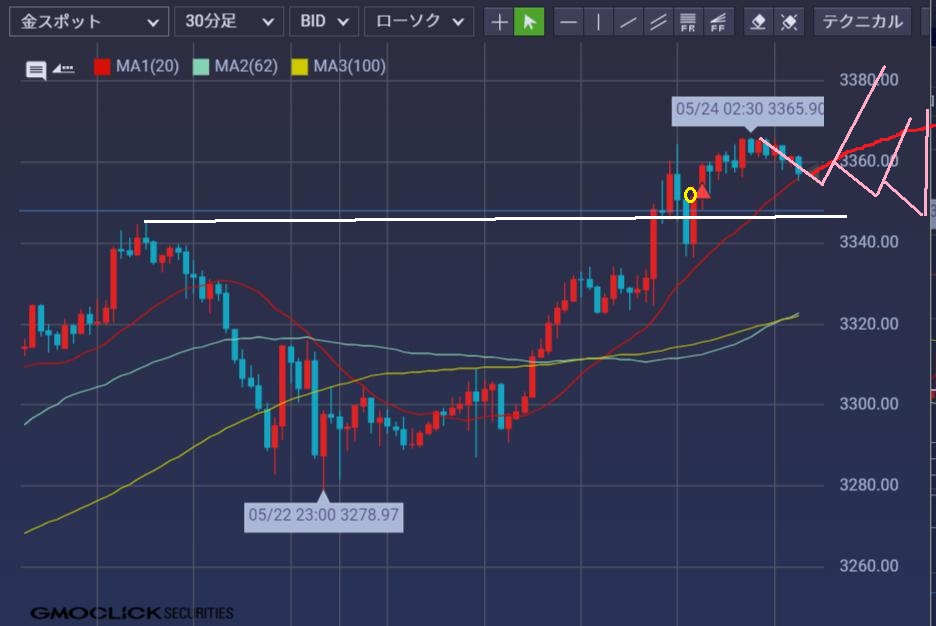Click the 3320.00 price axis label
Viewport: 936px width, 626px height.
[x=869, y=324]
